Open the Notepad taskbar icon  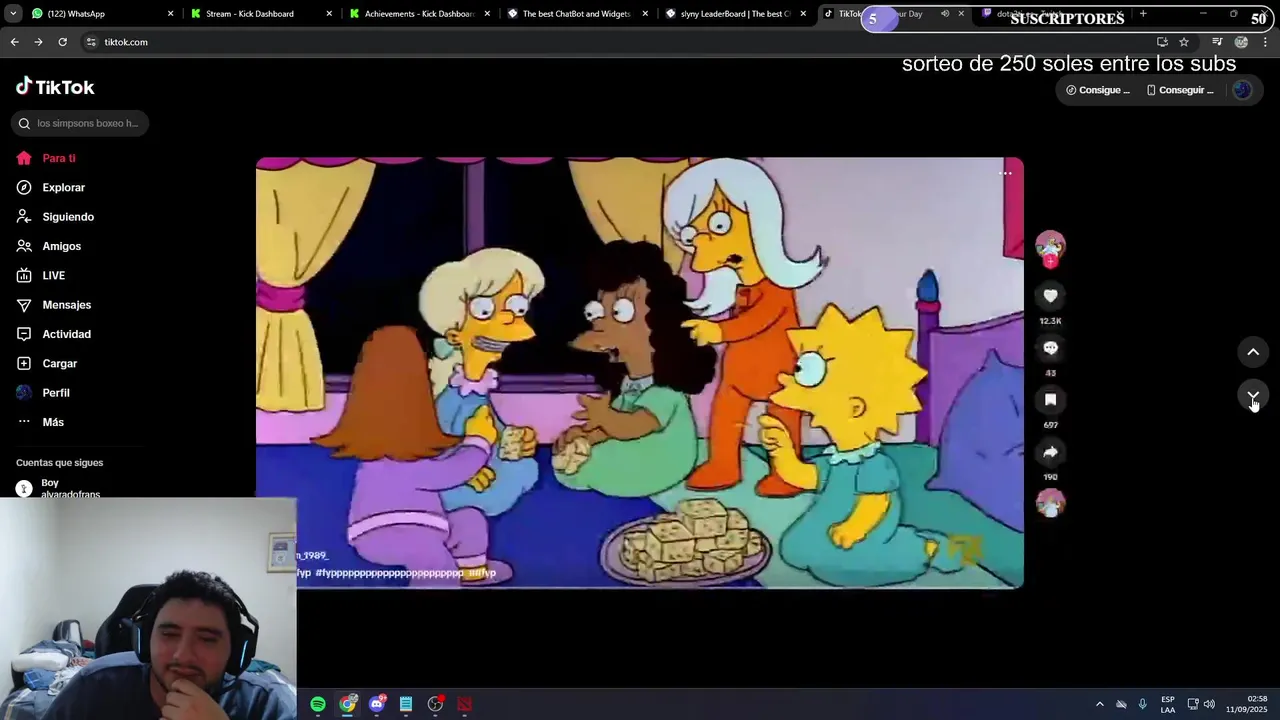point(406,704)
